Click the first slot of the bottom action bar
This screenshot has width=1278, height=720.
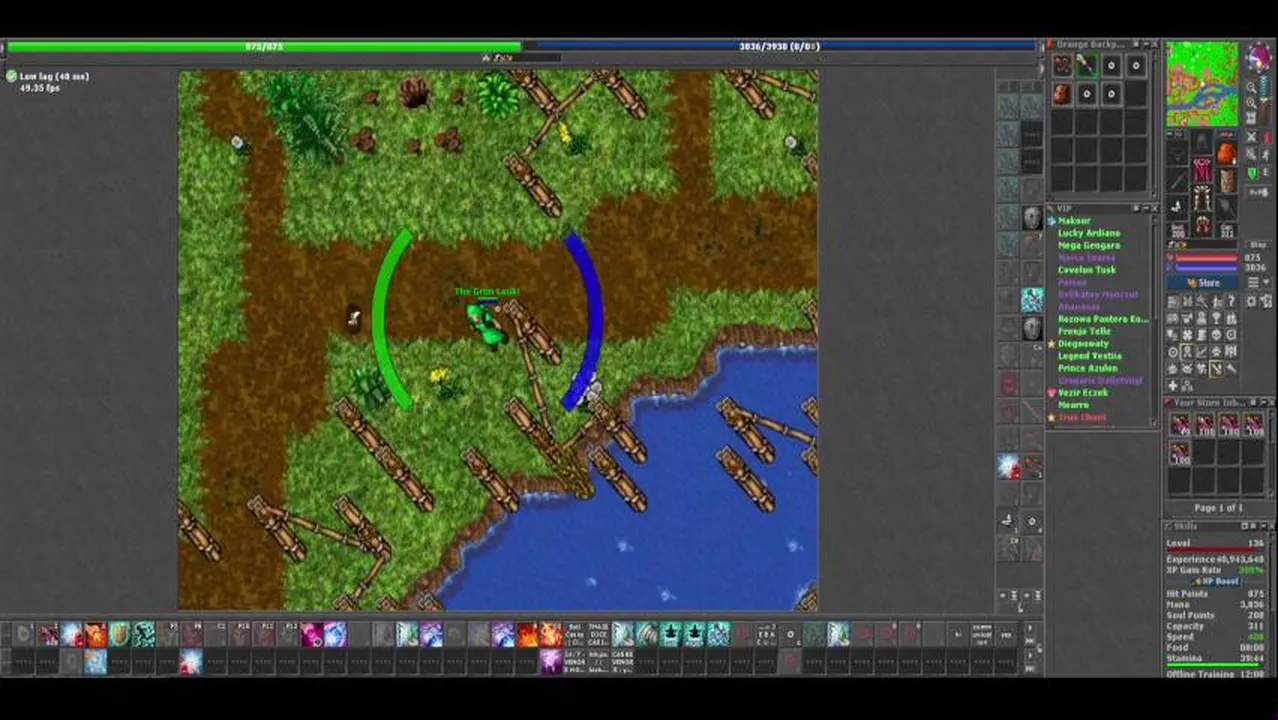[x=23, y=633]
